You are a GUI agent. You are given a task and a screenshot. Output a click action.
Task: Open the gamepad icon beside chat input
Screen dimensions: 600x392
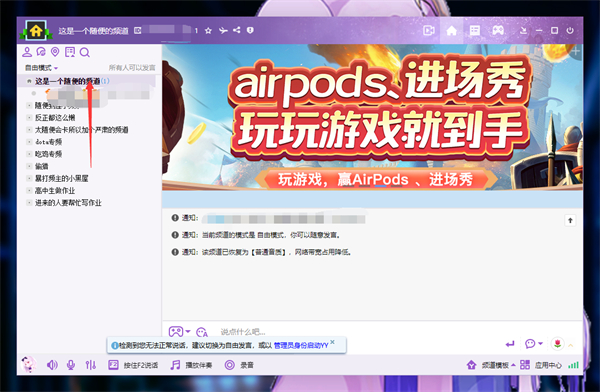tap(176, 331)
